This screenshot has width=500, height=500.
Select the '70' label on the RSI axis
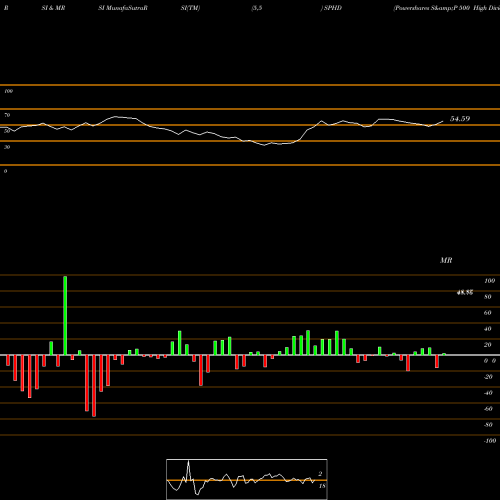7,115
